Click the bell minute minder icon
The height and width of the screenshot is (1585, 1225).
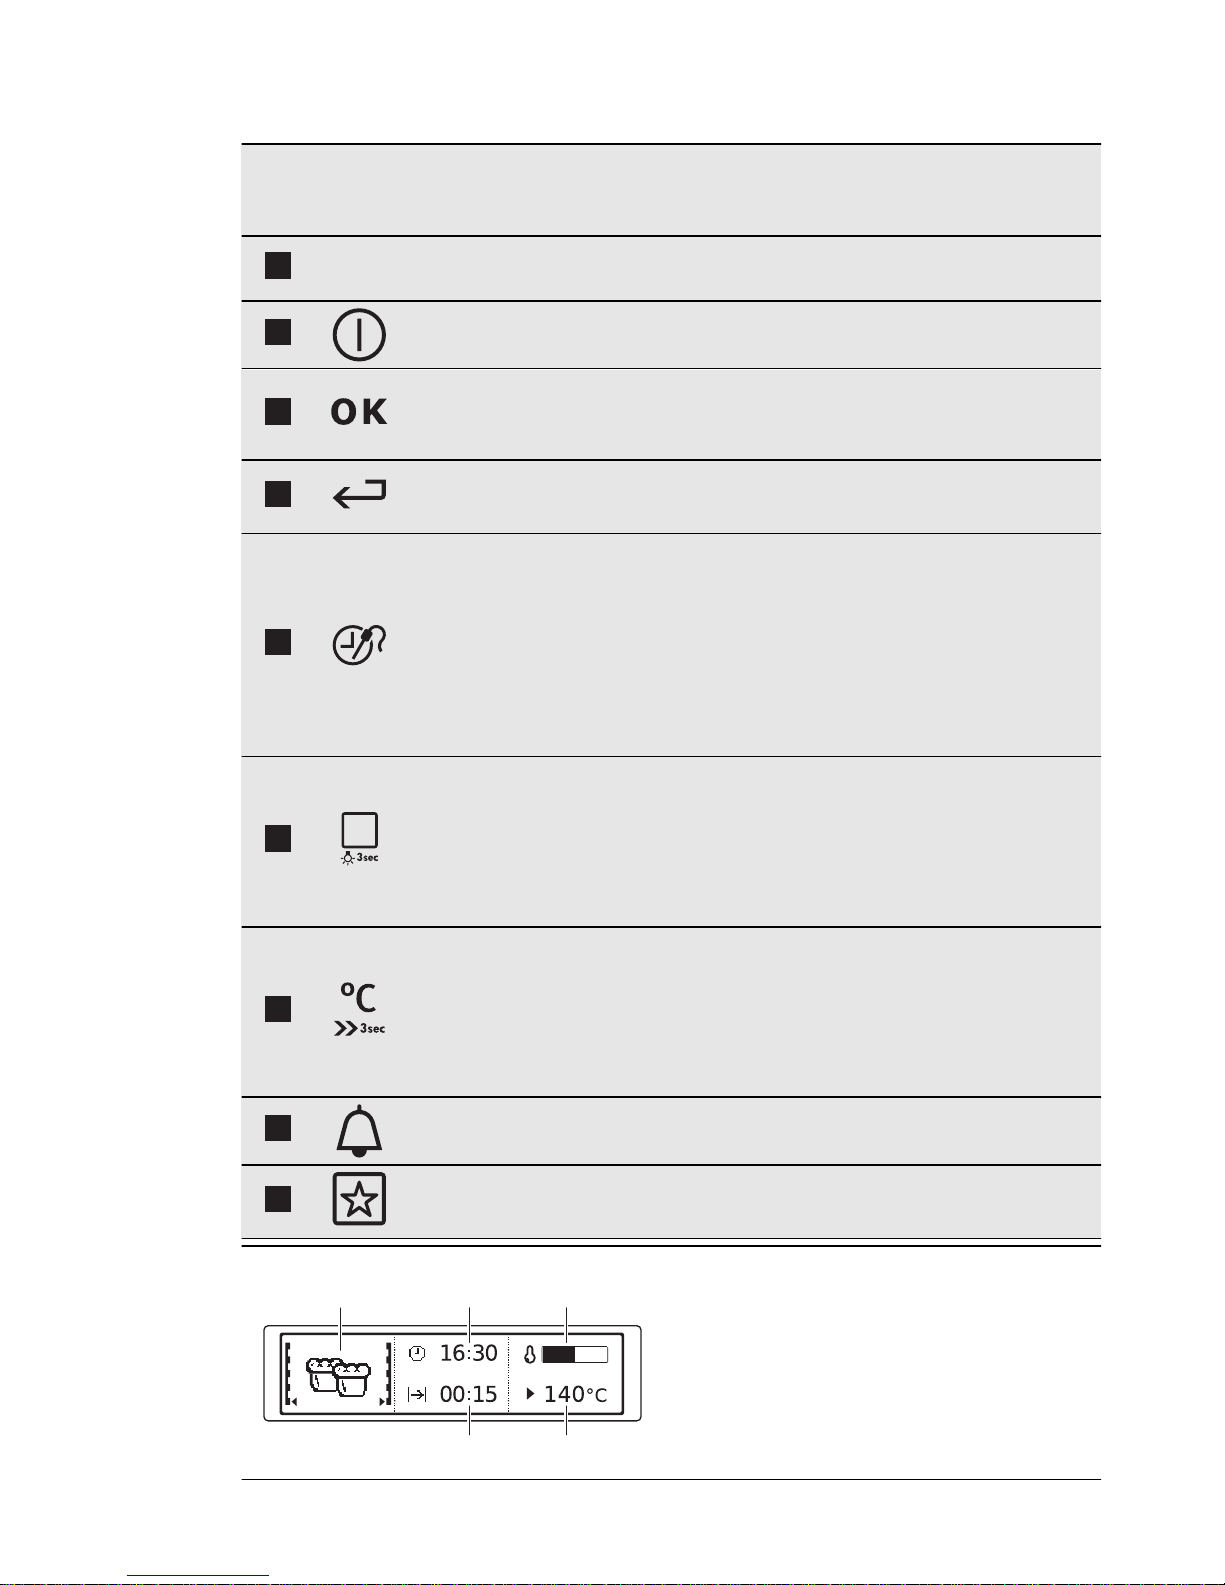point(359,1131)
